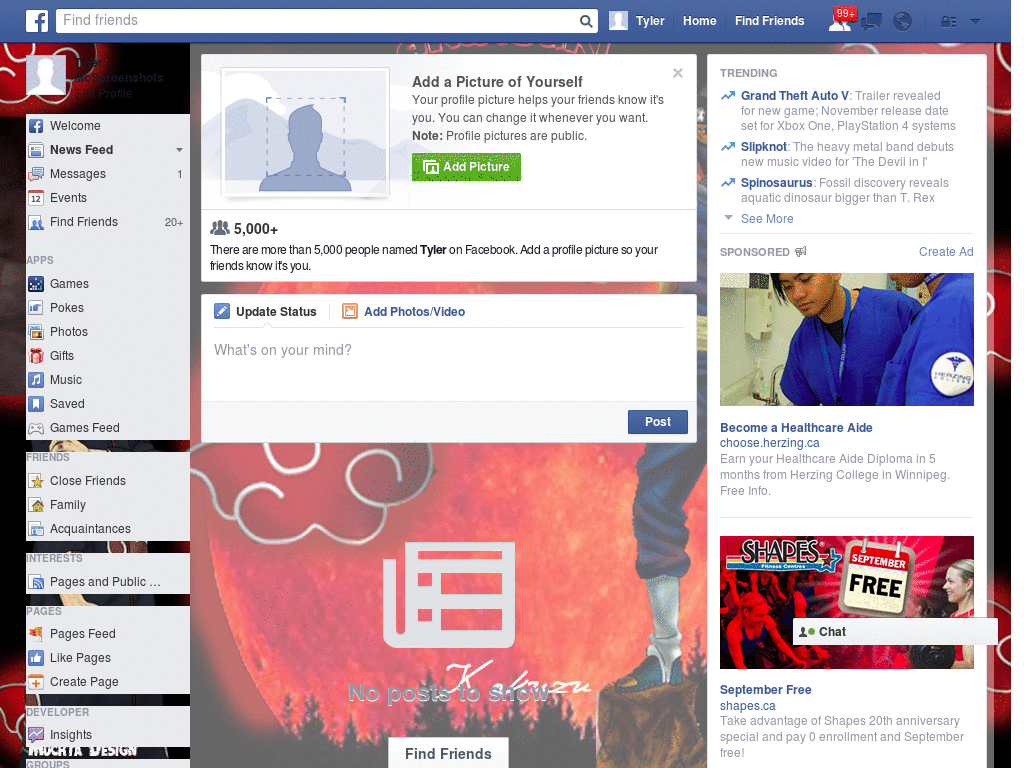Open the Saved items icon
The height and width of the screenshot is (768, 1024).
pos(36,403)
